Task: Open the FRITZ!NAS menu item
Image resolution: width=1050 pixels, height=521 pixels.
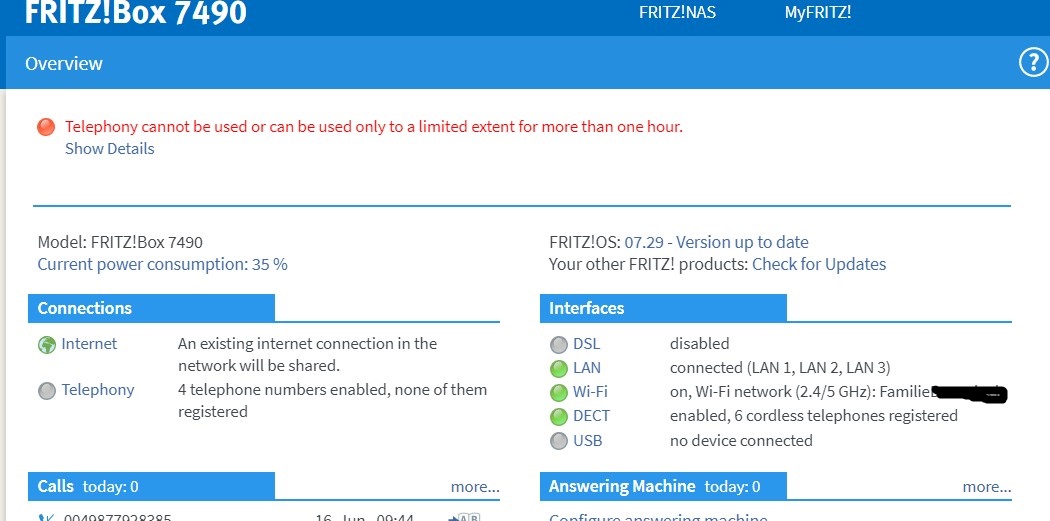Action: [677, 13]
